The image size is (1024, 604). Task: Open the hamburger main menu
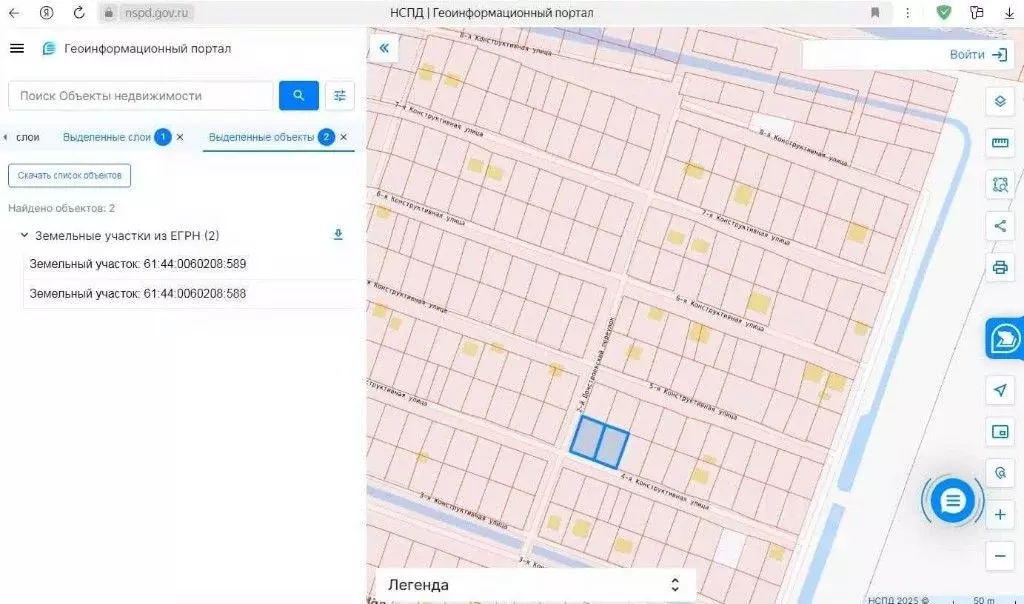pyautogui.click(x=17, y=48)
